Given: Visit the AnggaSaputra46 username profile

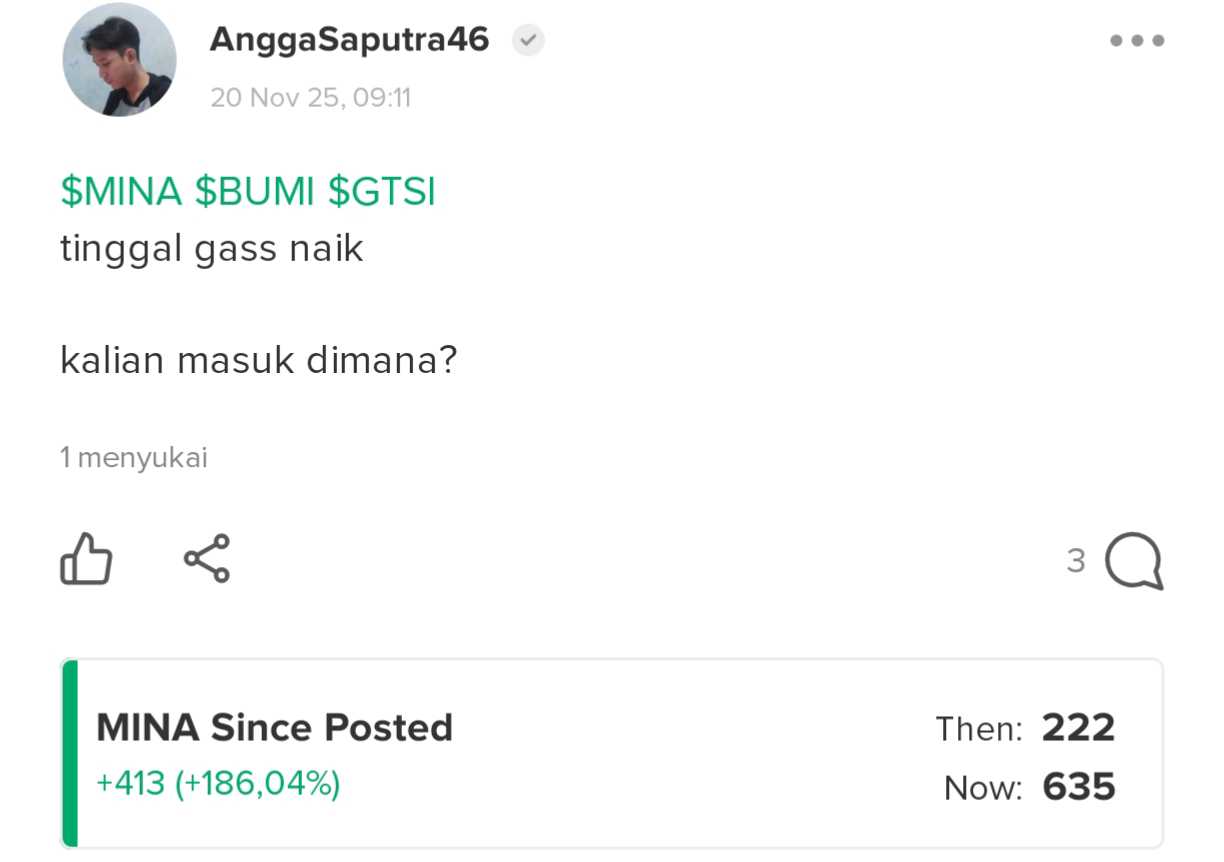Looking at the screenshot, I should click(349, 40).
